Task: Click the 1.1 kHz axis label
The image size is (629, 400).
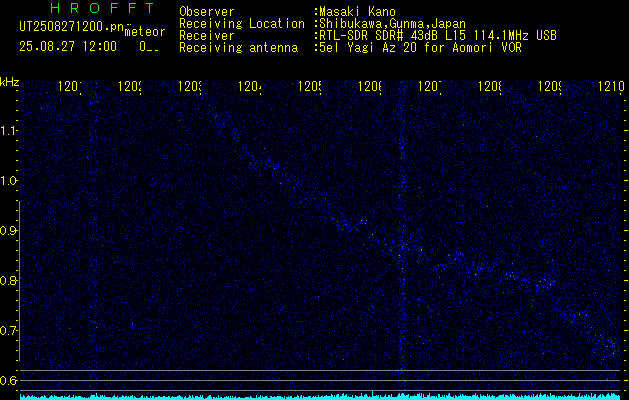Action: pos(8,131)
